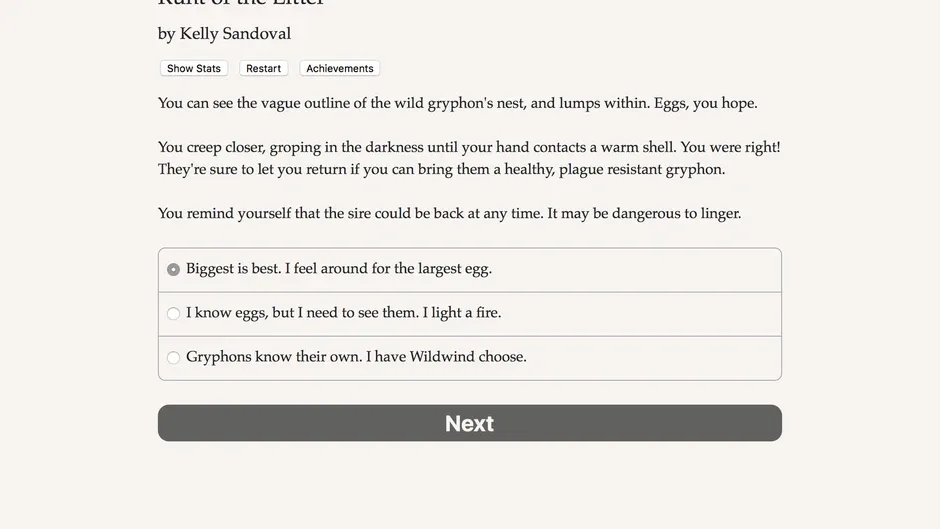940x529 pixels.
Task: Choose the "I light a fire" radio button
Action: (x=173, y=314)
